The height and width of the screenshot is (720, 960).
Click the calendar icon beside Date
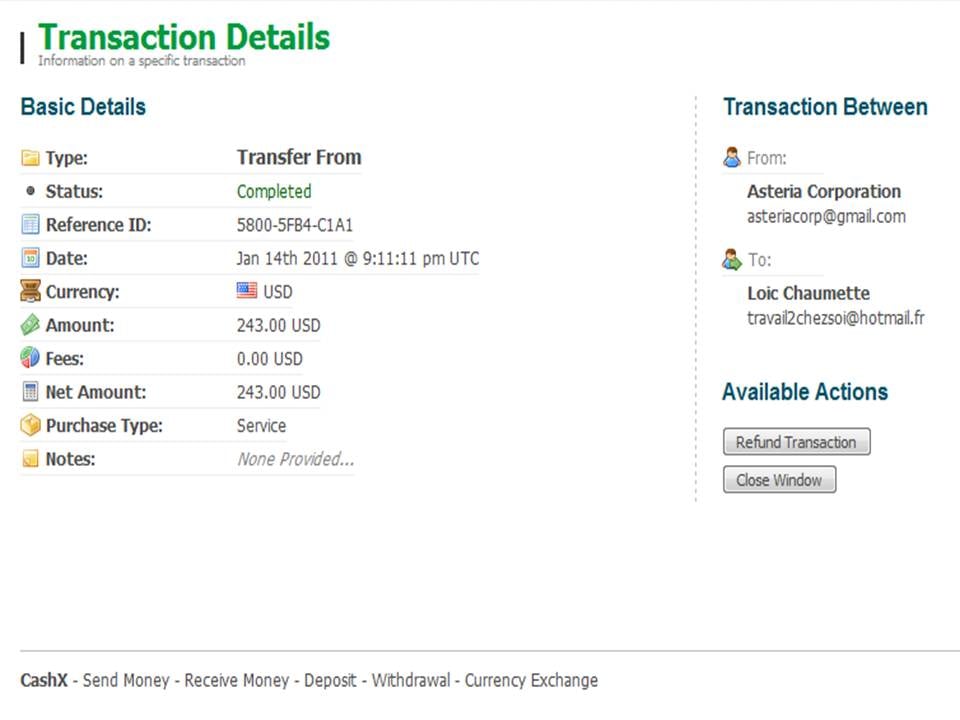(x=30, y=258)
